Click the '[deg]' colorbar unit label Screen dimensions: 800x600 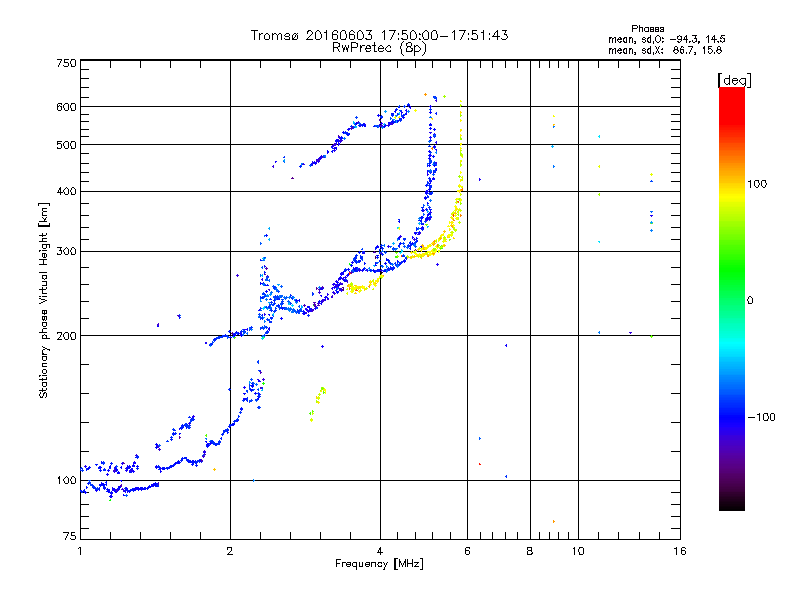pos(734,80)
